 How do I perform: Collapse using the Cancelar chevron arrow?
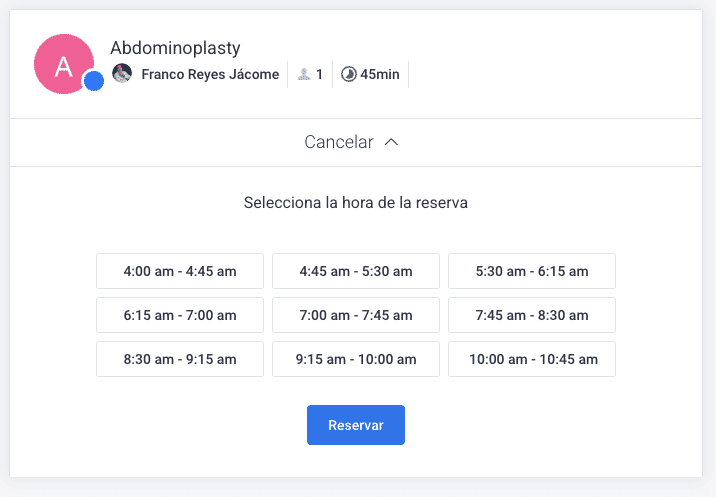click(x=391, y=142)
